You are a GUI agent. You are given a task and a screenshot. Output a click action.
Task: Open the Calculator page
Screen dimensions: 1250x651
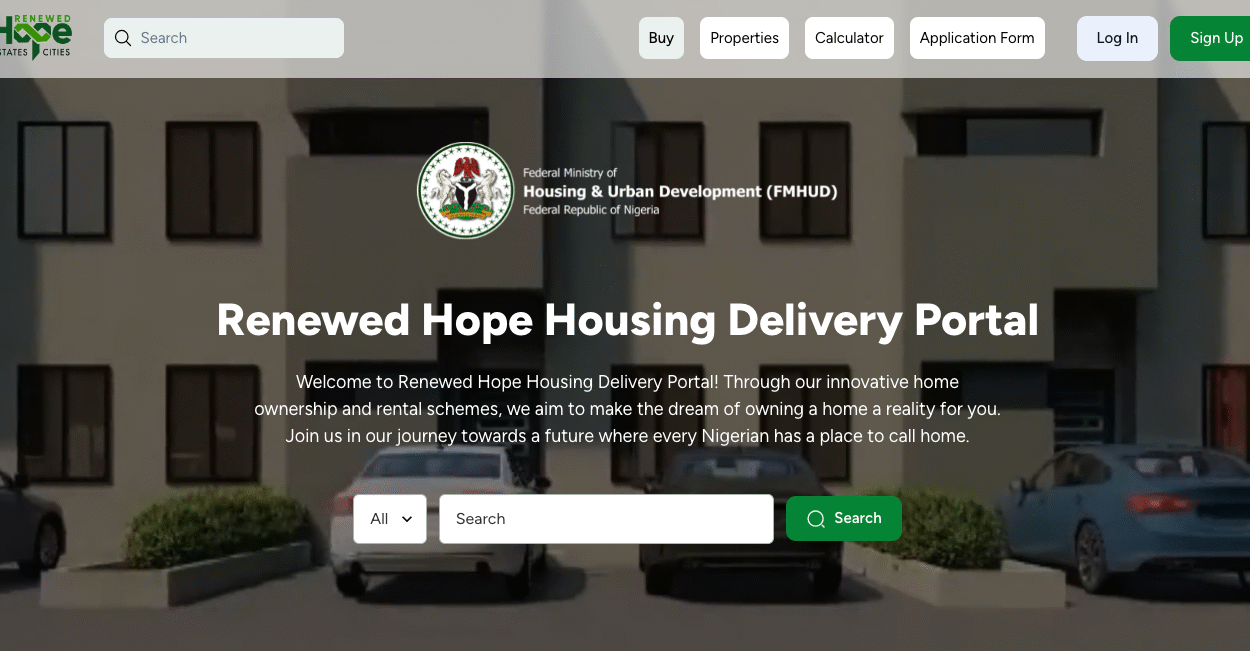point(849,38)
